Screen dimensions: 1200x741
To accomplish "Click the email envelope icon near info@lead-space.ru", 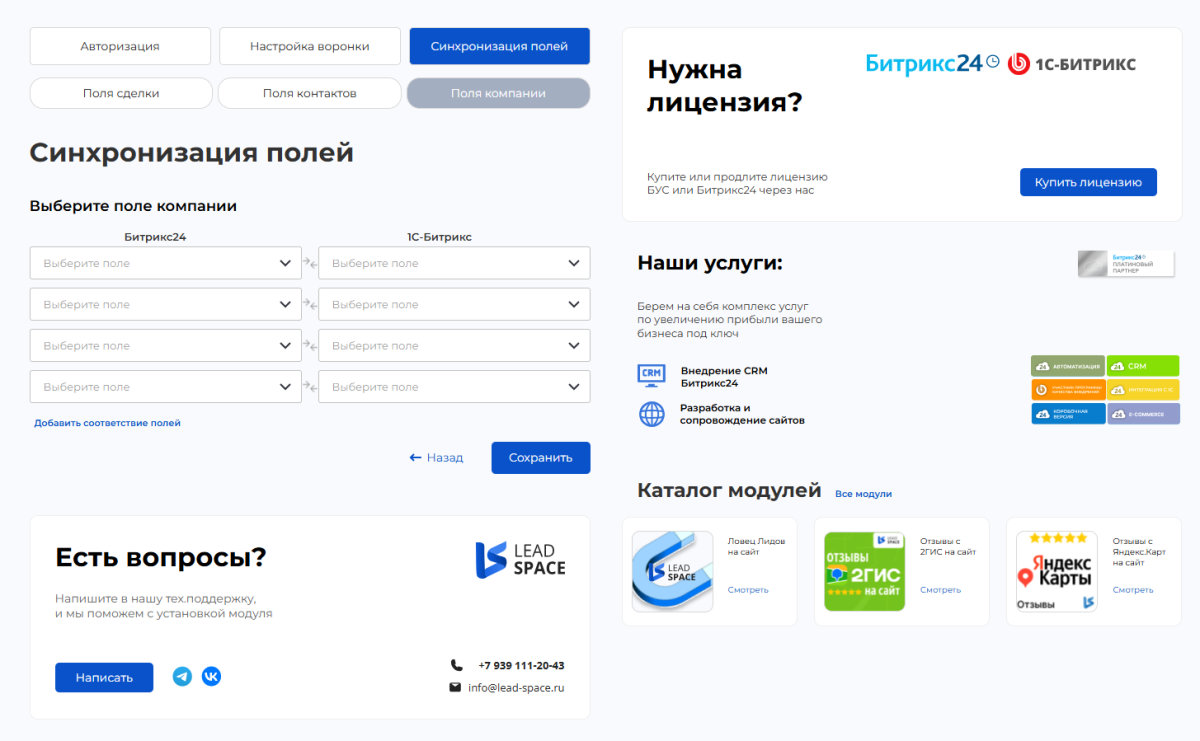I will coord(456,687).
